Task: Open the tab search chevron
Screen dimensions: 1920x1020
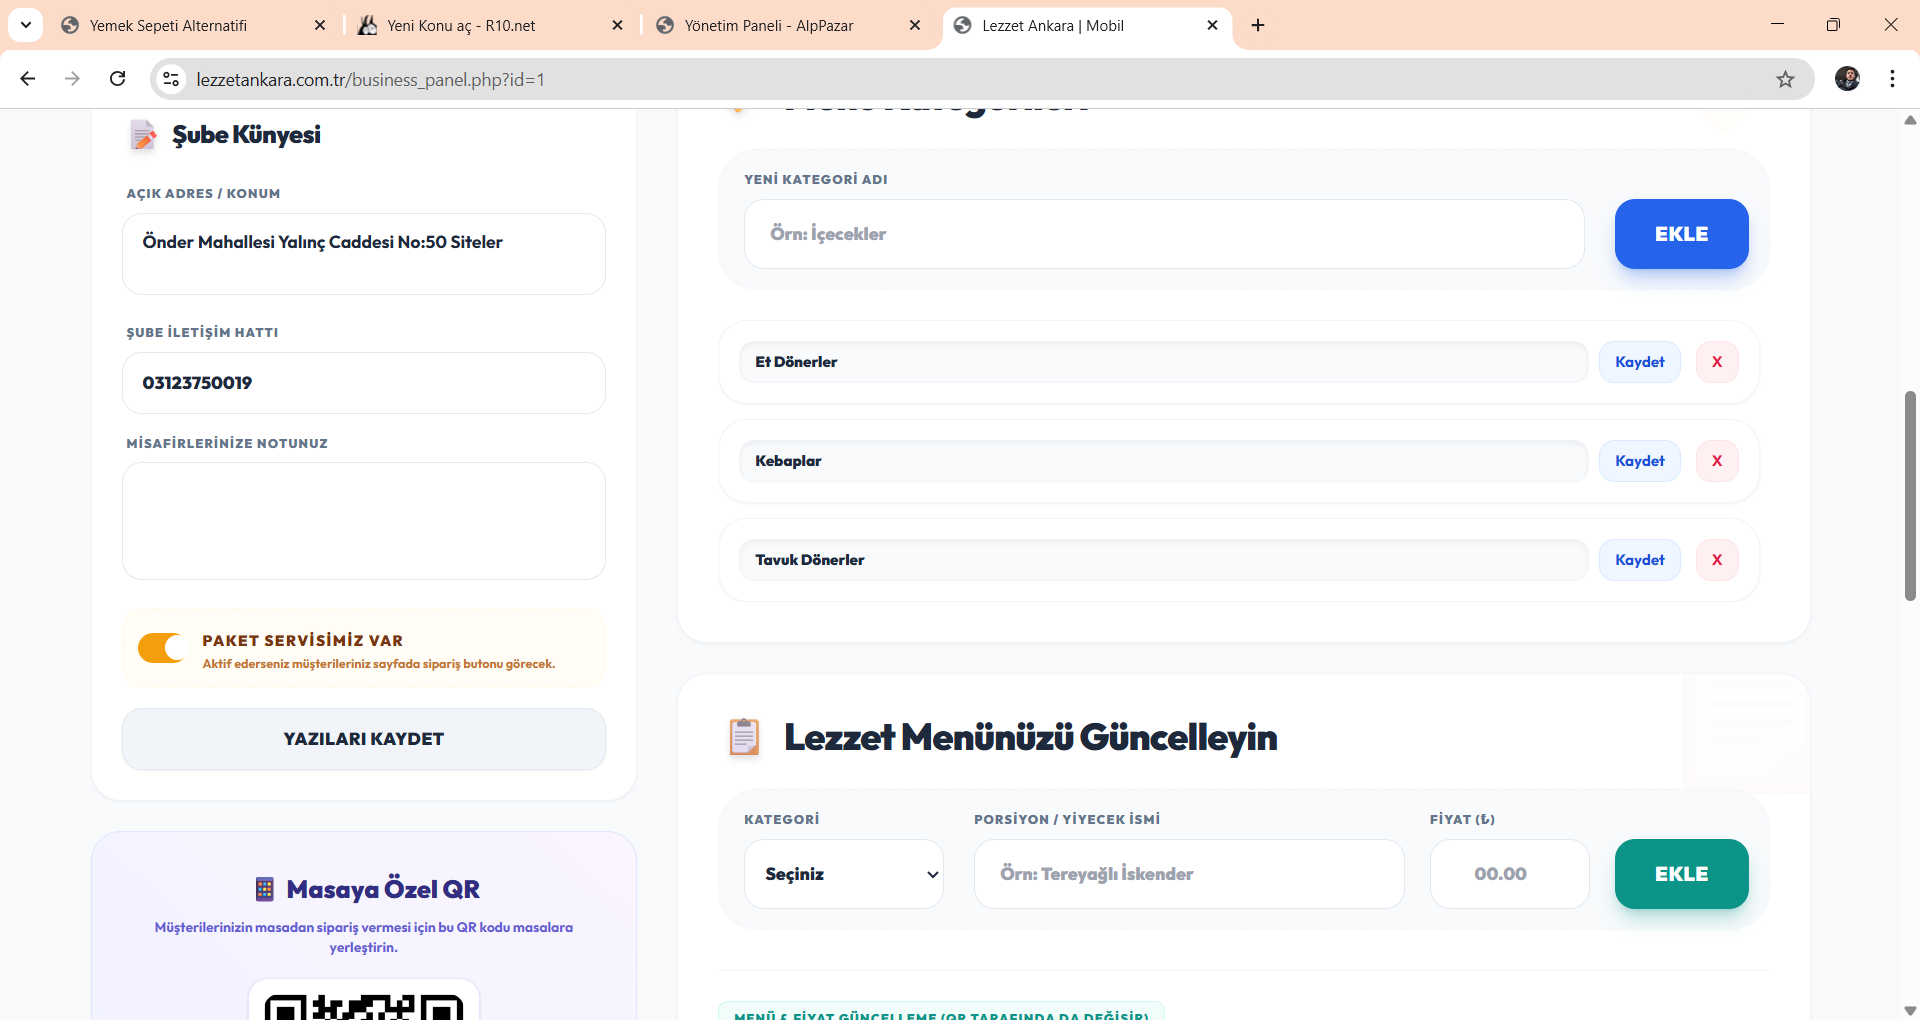Action: pos(26,25)
